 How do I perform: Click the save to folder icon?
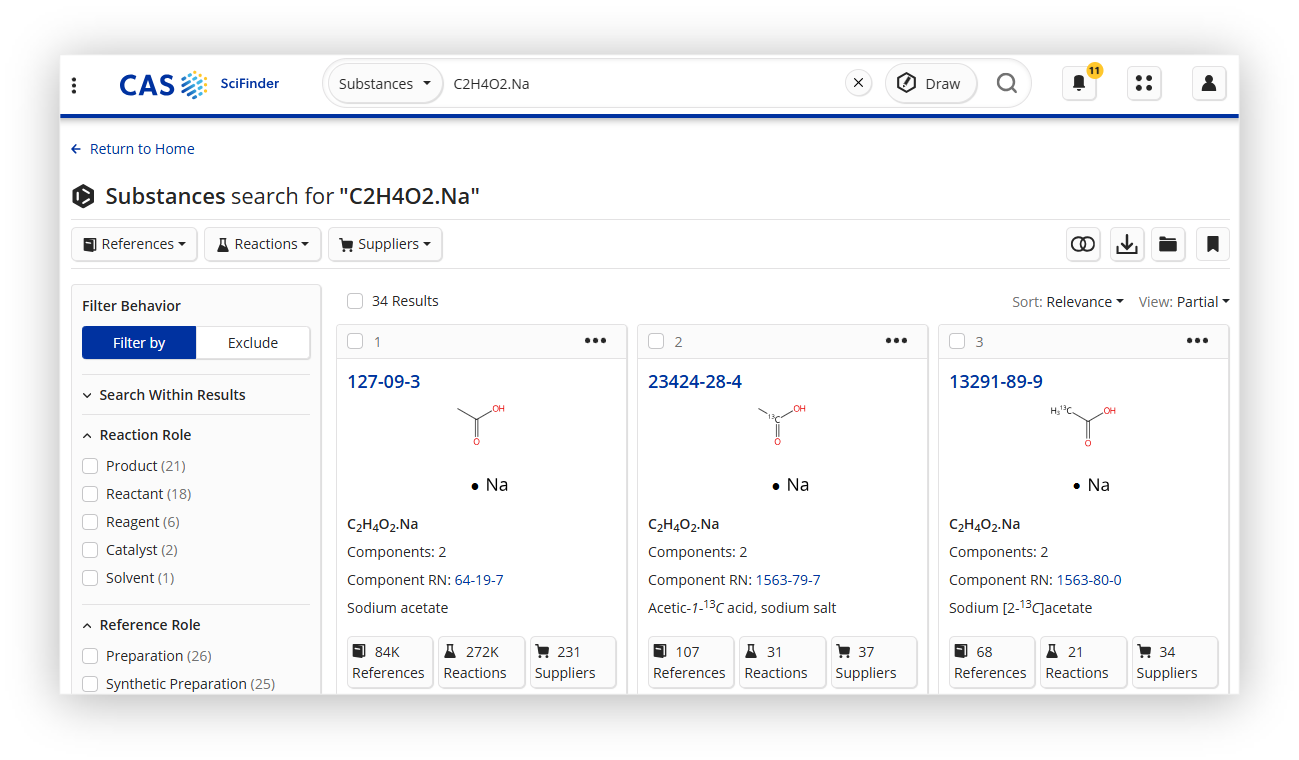click(x=1167, y=244)
